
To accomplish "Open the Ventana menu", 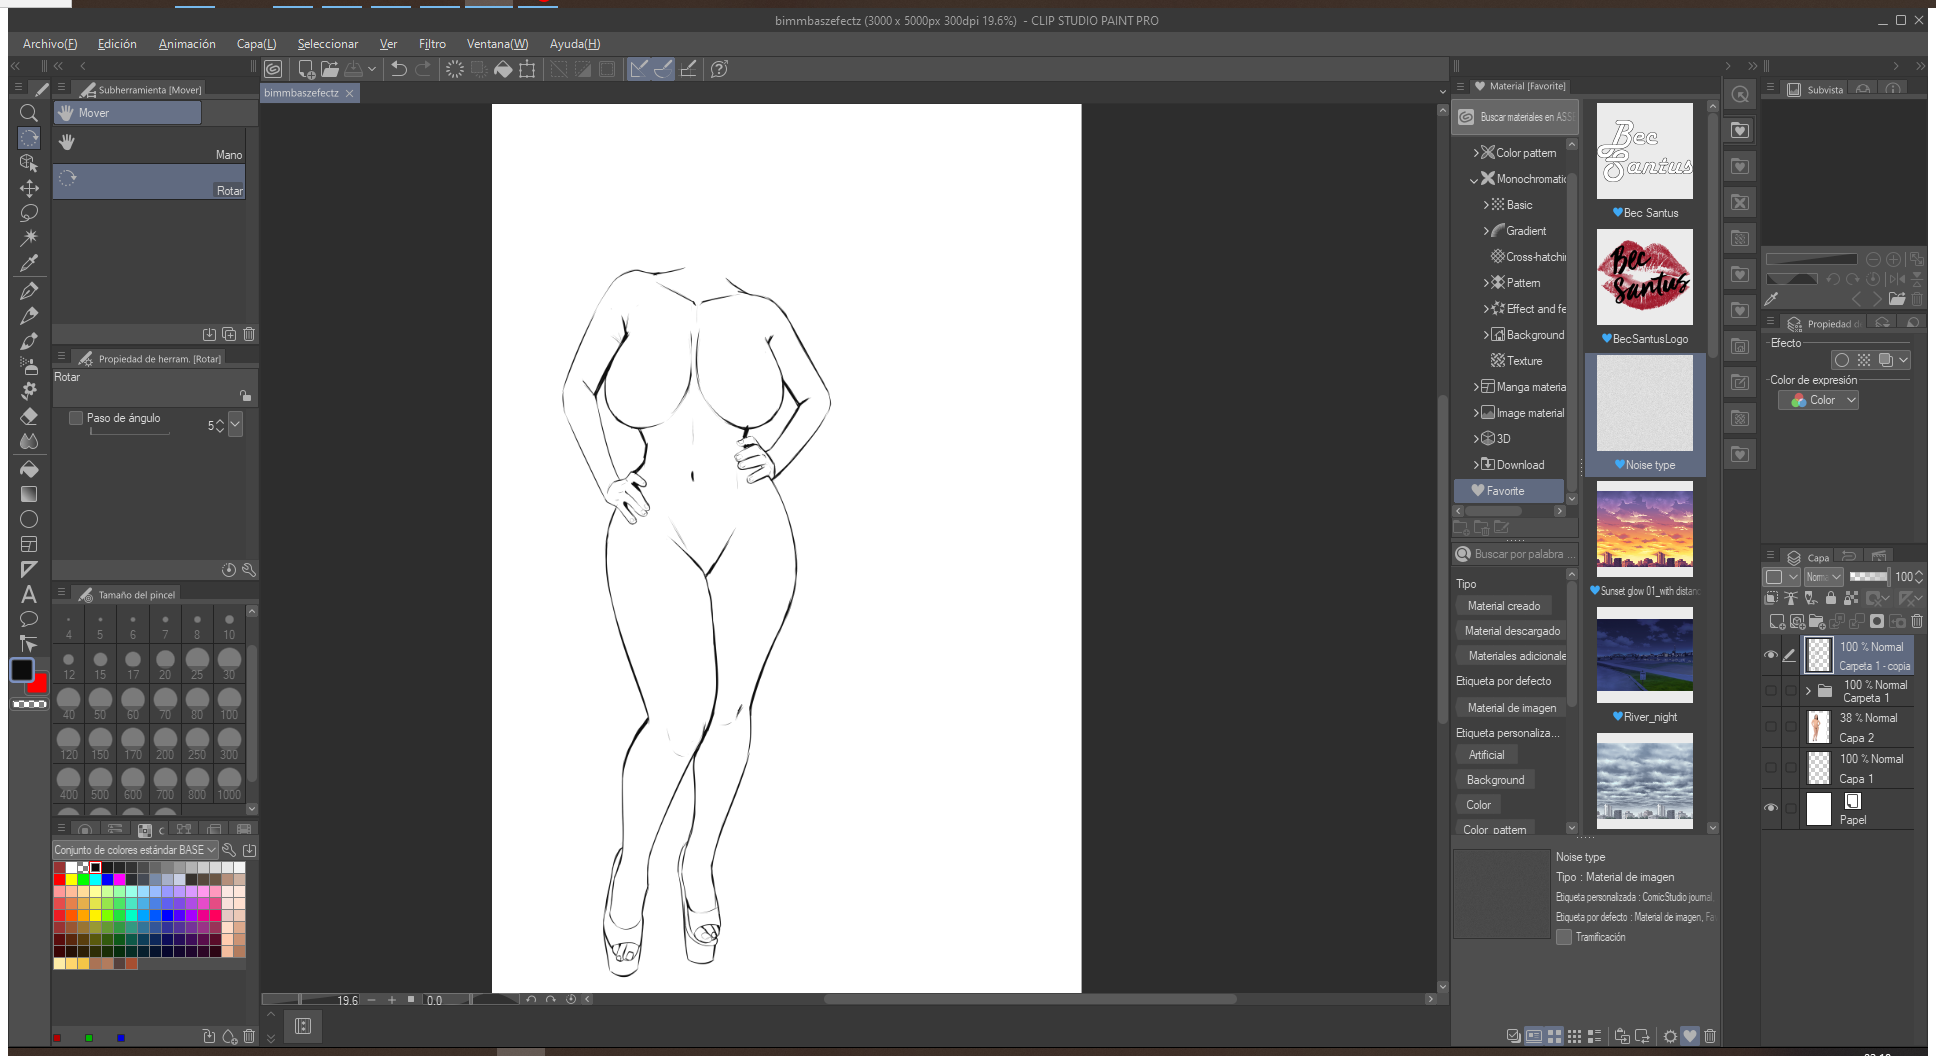I will tap(497, 44).
